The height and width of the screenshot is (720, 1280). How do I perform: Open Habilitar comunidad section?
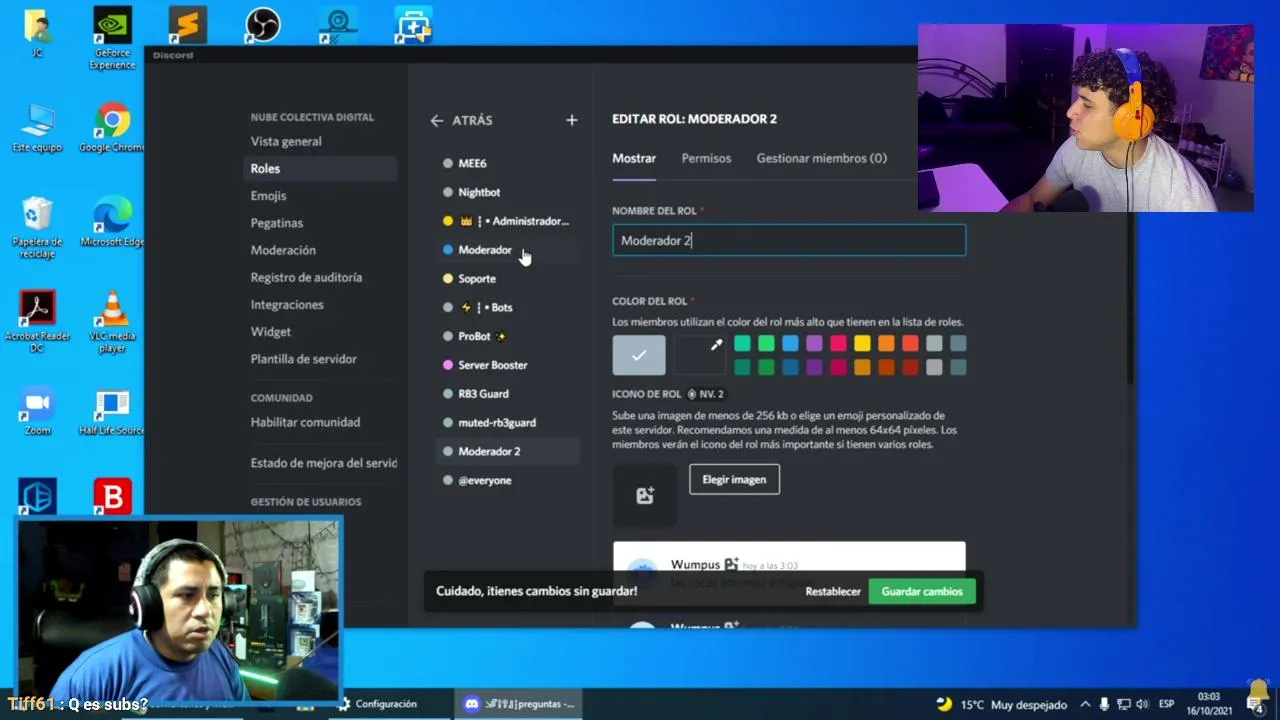pyautogui.click(x=305, y=422)
